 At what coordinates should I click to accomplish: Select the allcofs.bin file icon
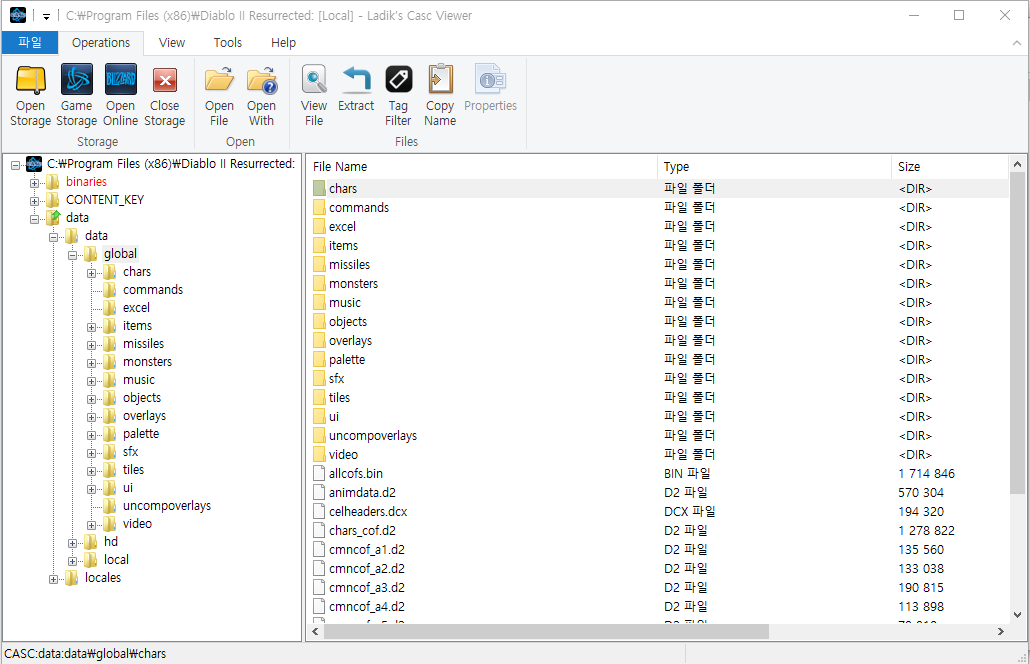pyautogui.click(x=319, y=474)
